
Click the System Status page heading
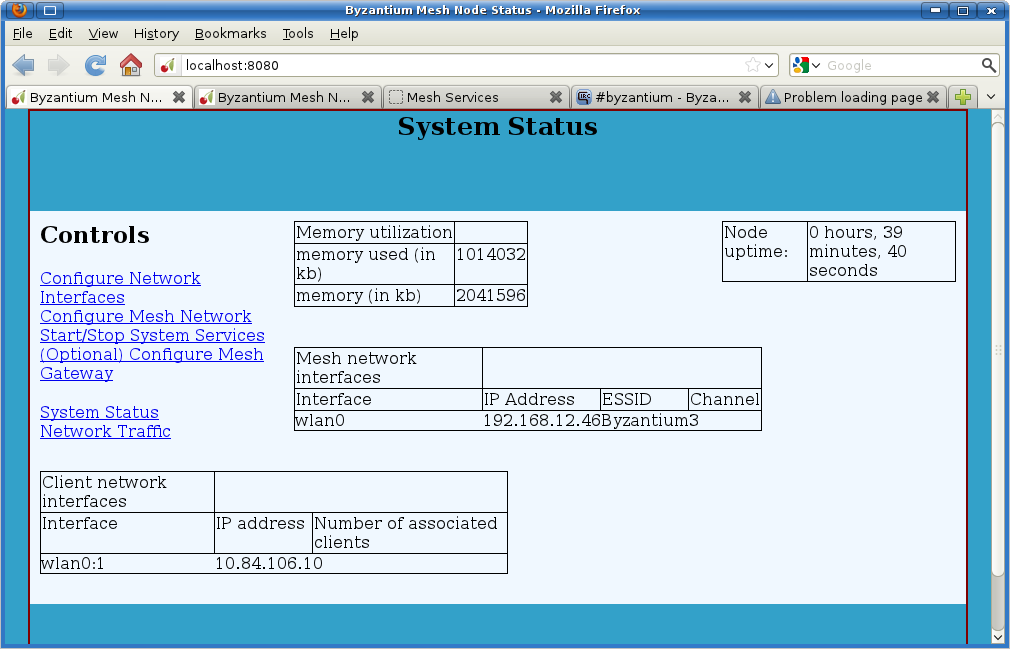point(497,126)
